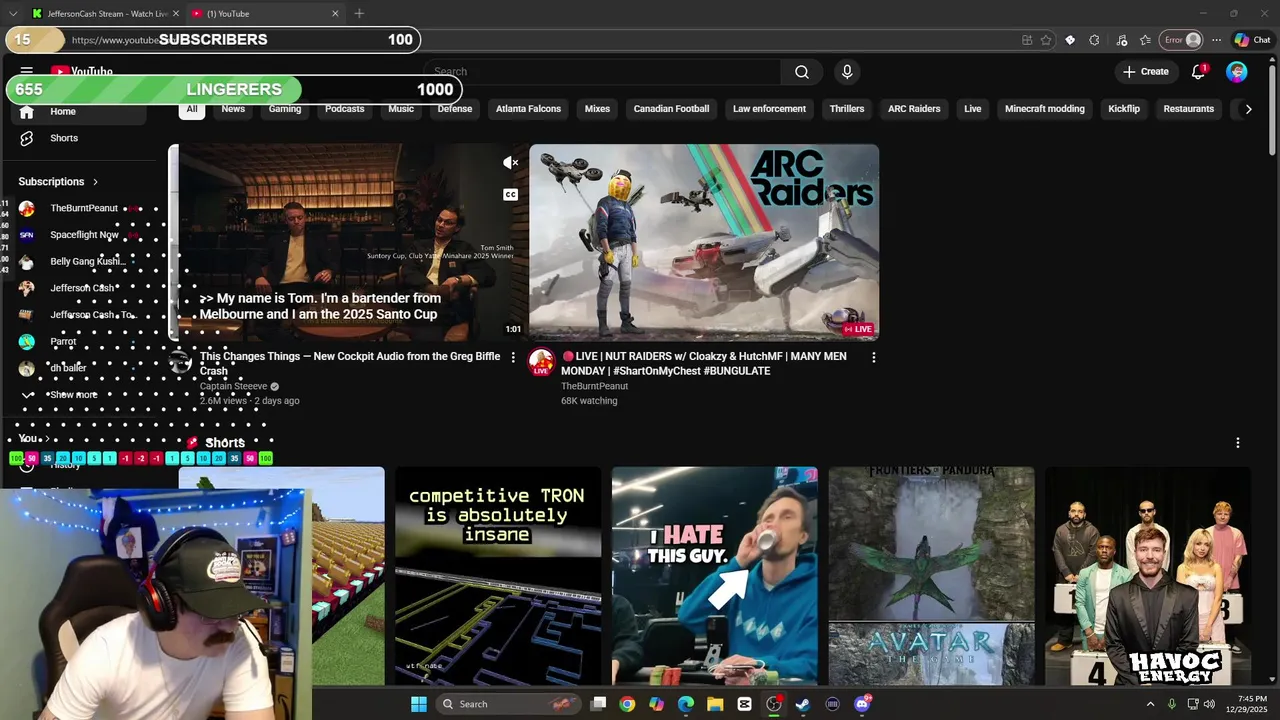The image size is (1280, 720).
Task: Open competitive TRON short thumbnail
Action: click(498, 576)
